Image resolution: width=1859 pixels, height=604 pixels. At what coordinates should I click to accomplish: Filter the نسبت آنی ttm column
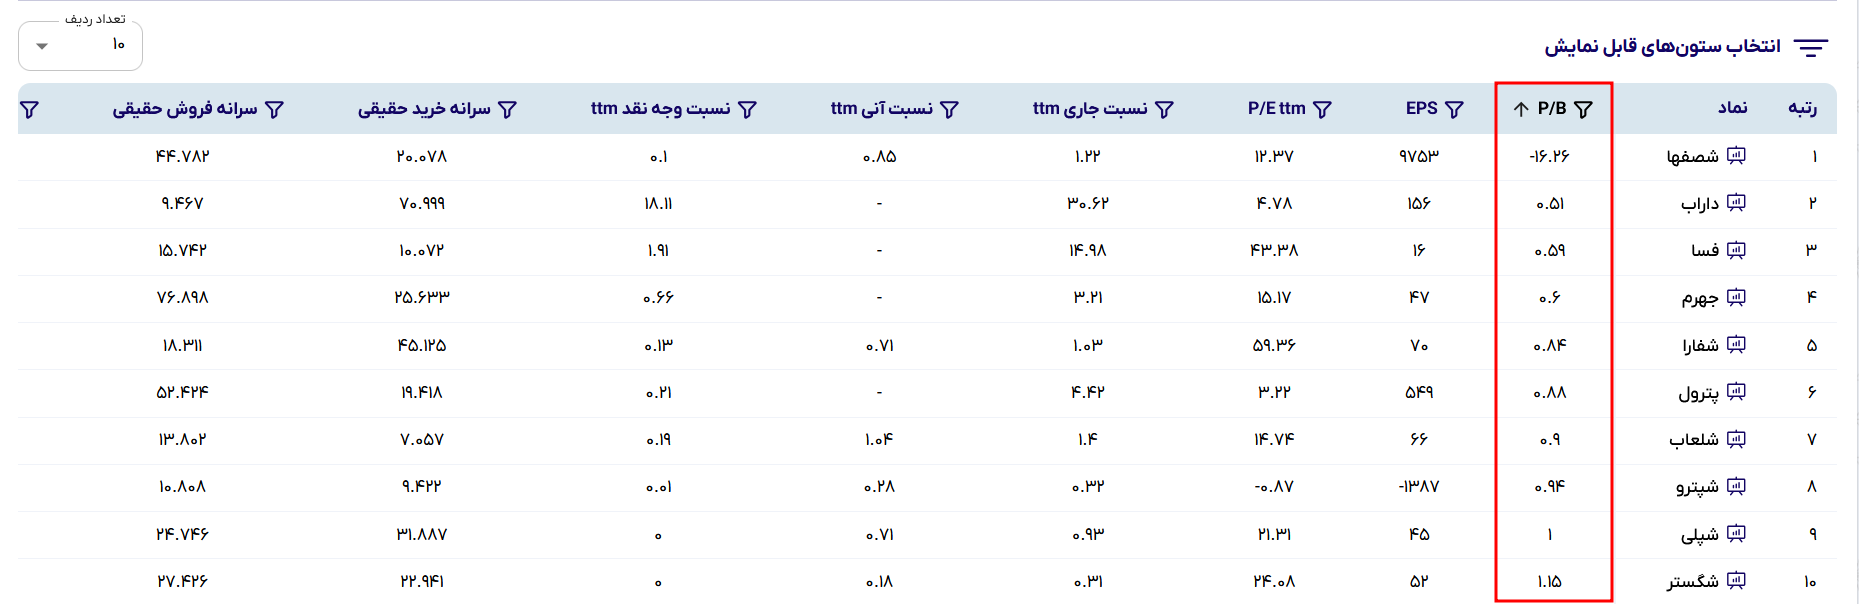tap(950, 109)
